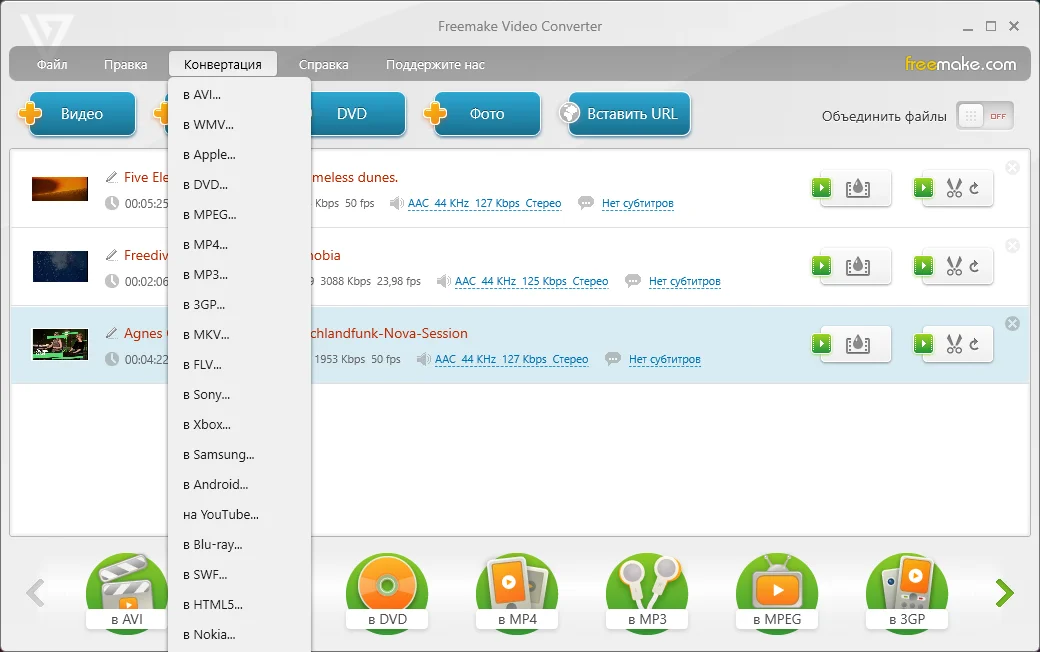Expand audio track dropdown of first video

[484, 204]
